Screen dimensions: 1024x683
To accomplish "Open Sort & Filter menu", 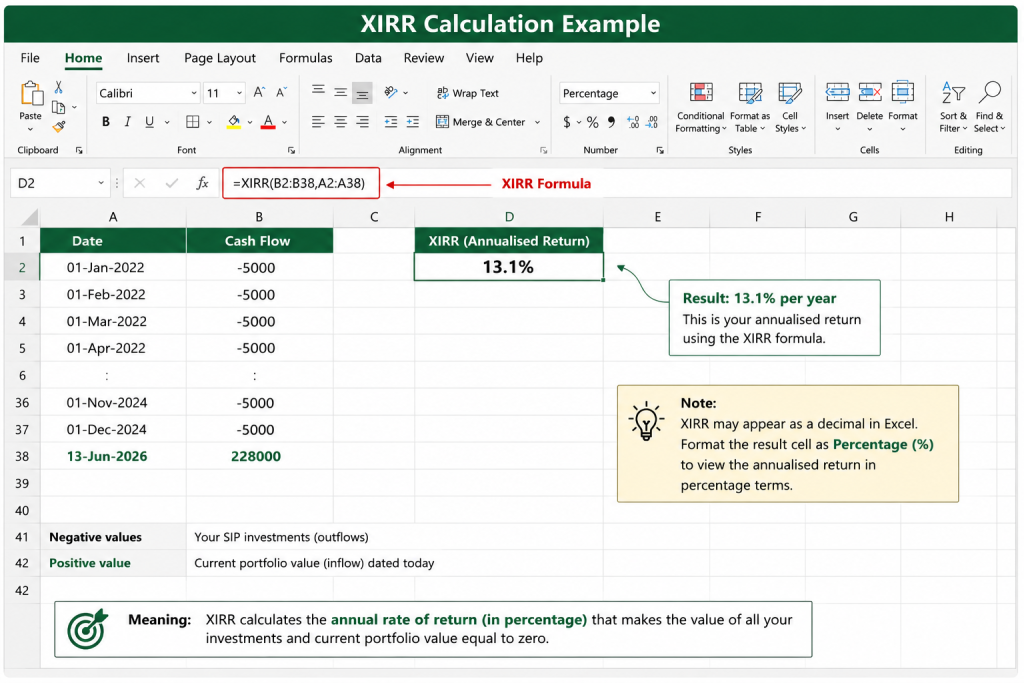I will [953, 107].
